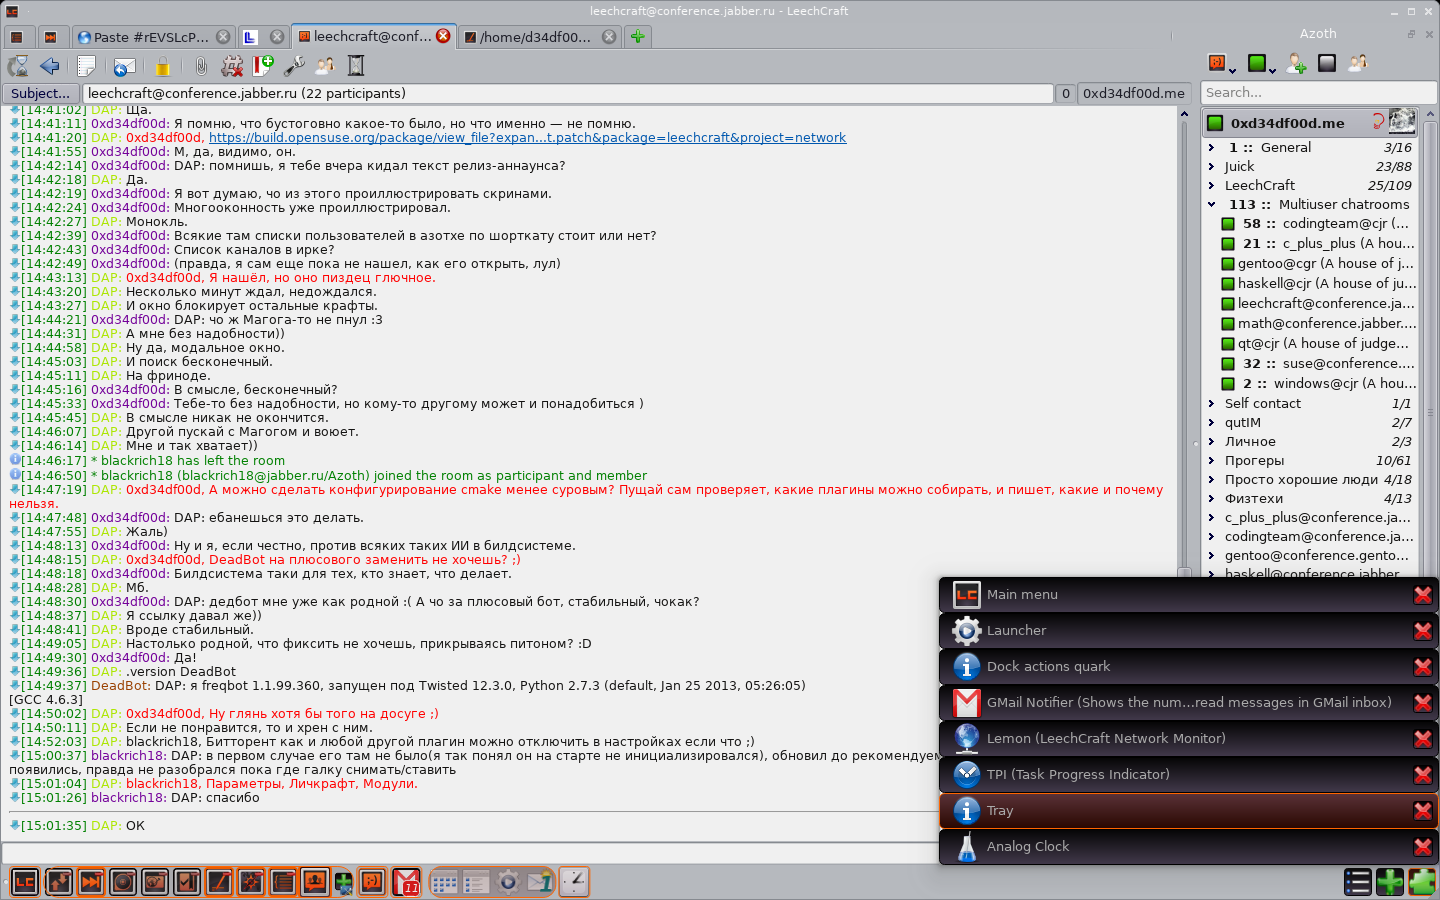This screenshot has width=1440, height=900.
Task: Select the leechcraft@conf chat tab
Action: tap(374, 37)
